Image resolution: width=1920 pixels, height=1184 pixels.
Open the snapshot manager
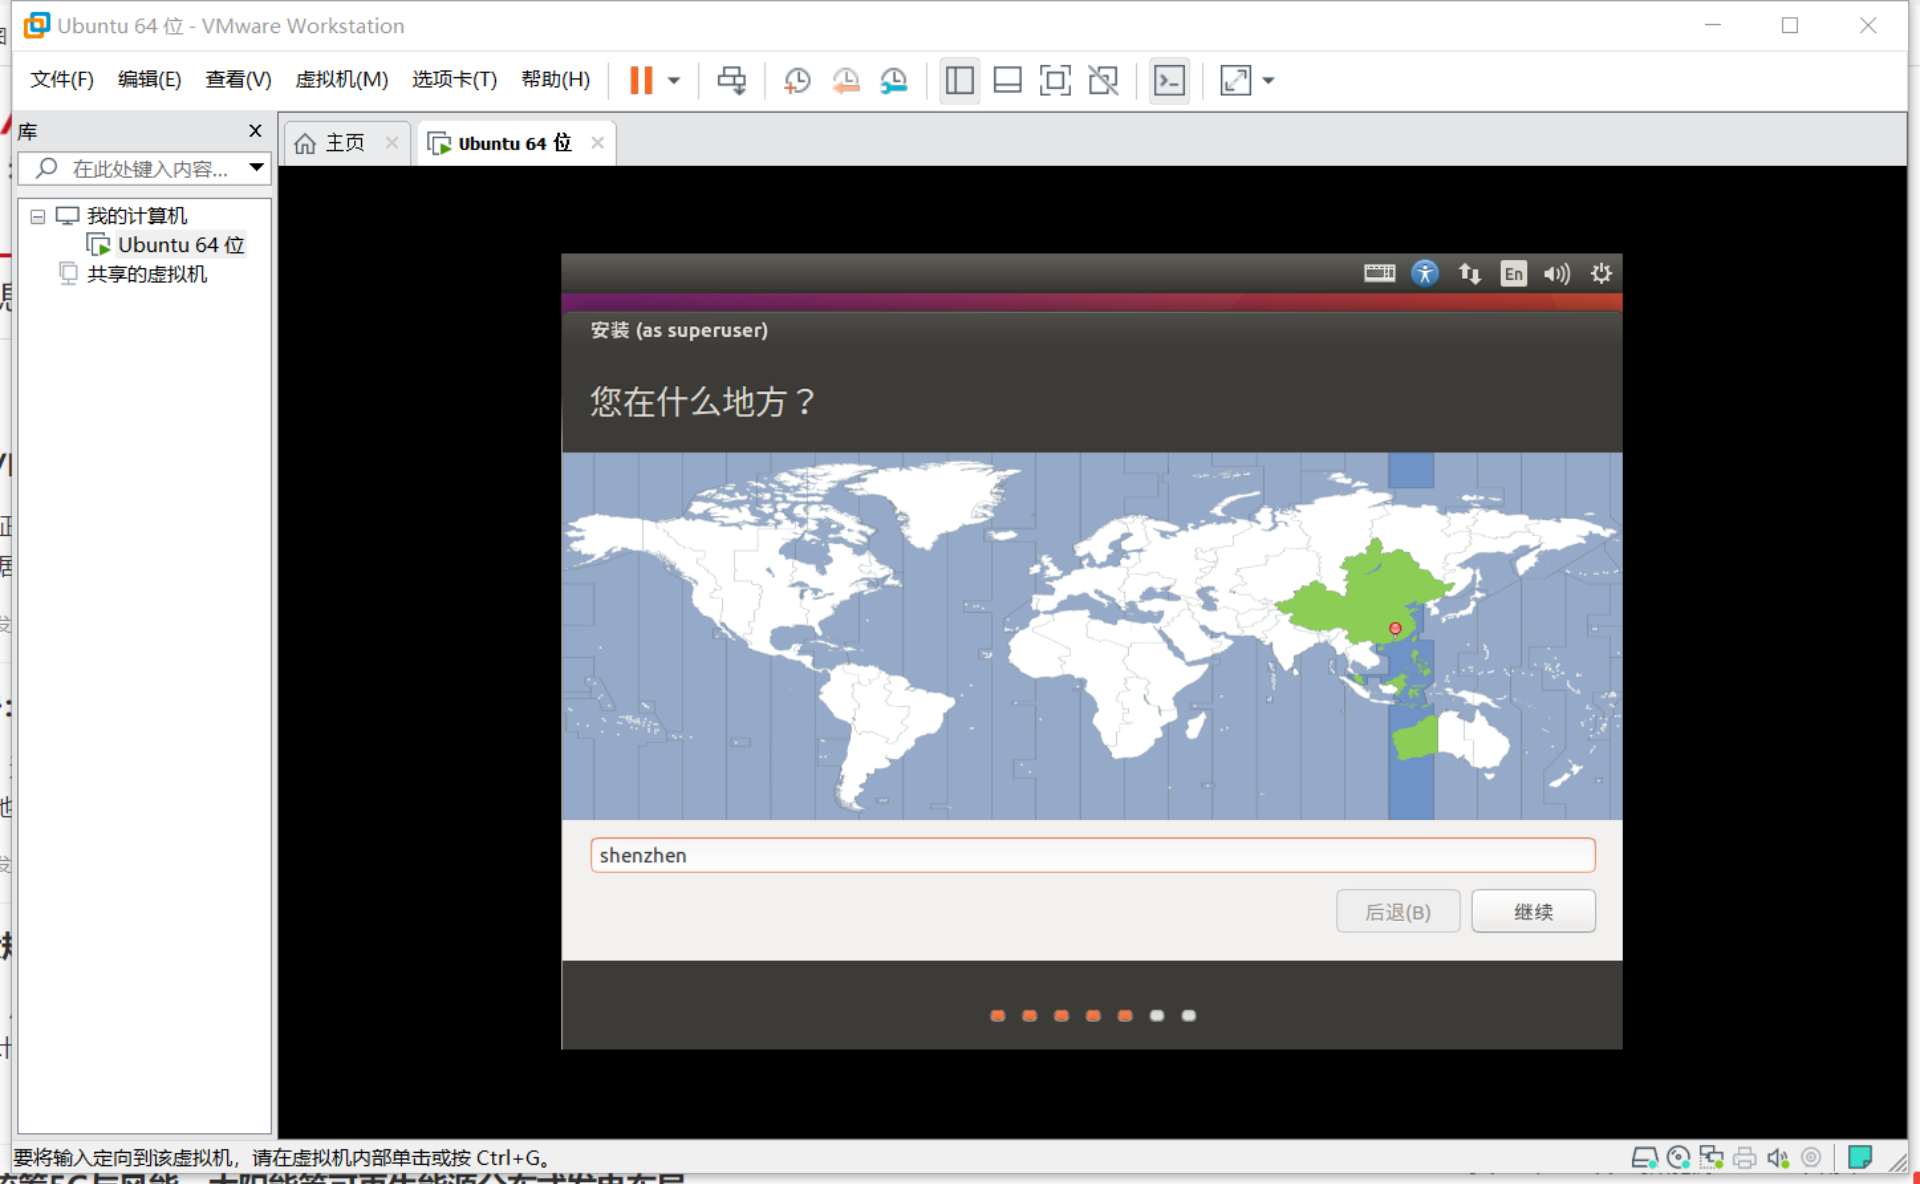click(894, 80)
